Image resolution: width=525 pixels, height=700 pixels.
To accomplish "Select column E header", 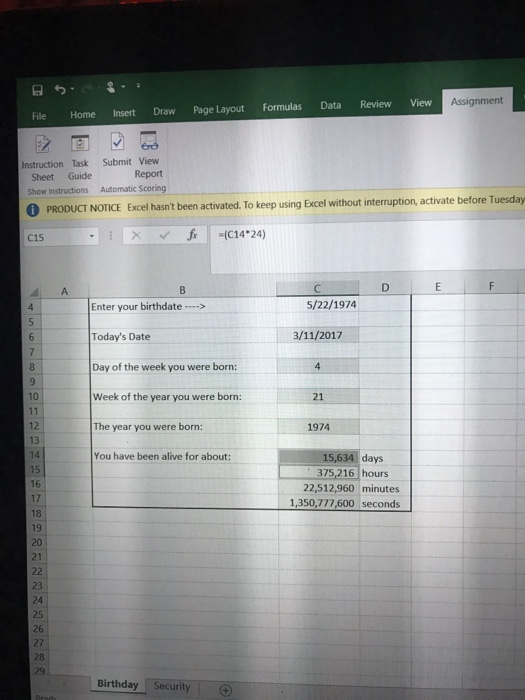I will (x=438, y=287).
